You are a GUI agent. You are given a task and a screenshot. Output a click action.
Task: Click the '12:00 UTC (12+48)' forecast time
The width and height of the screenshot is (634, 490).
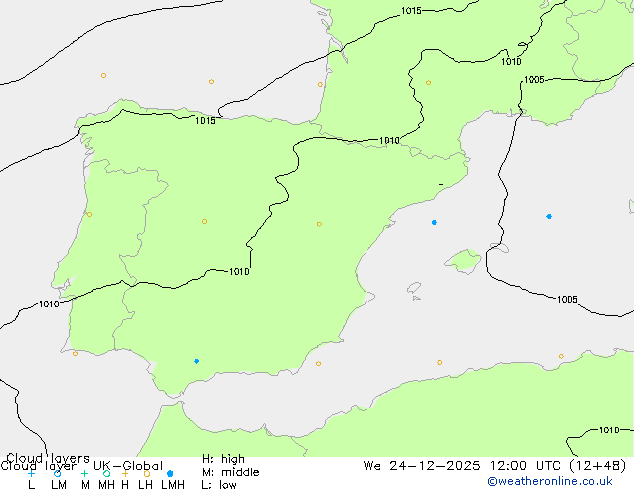point(558,466)
